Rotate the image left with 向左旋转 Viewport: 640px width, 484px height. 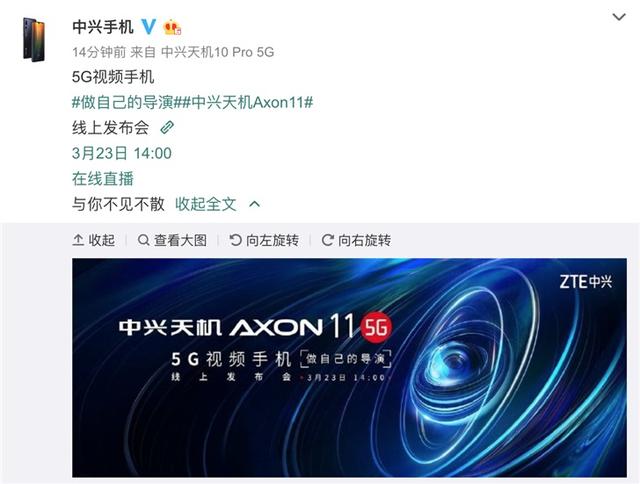[x=264, y=240]
